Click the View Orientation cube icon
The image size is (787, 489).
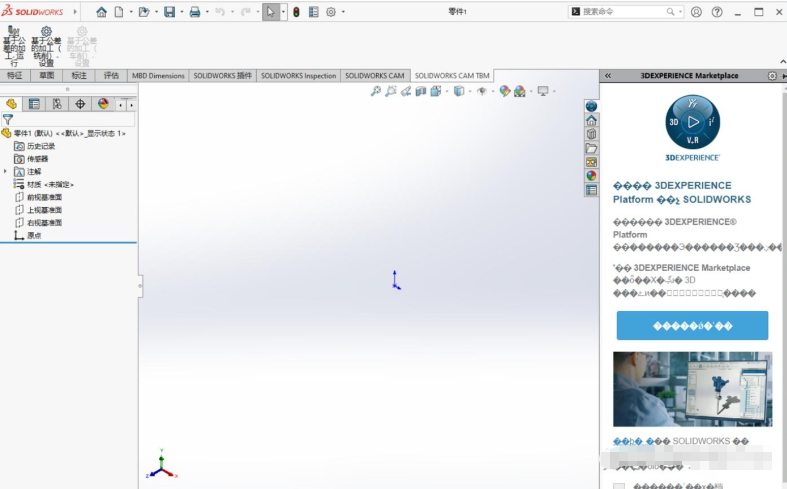(436, 91)
